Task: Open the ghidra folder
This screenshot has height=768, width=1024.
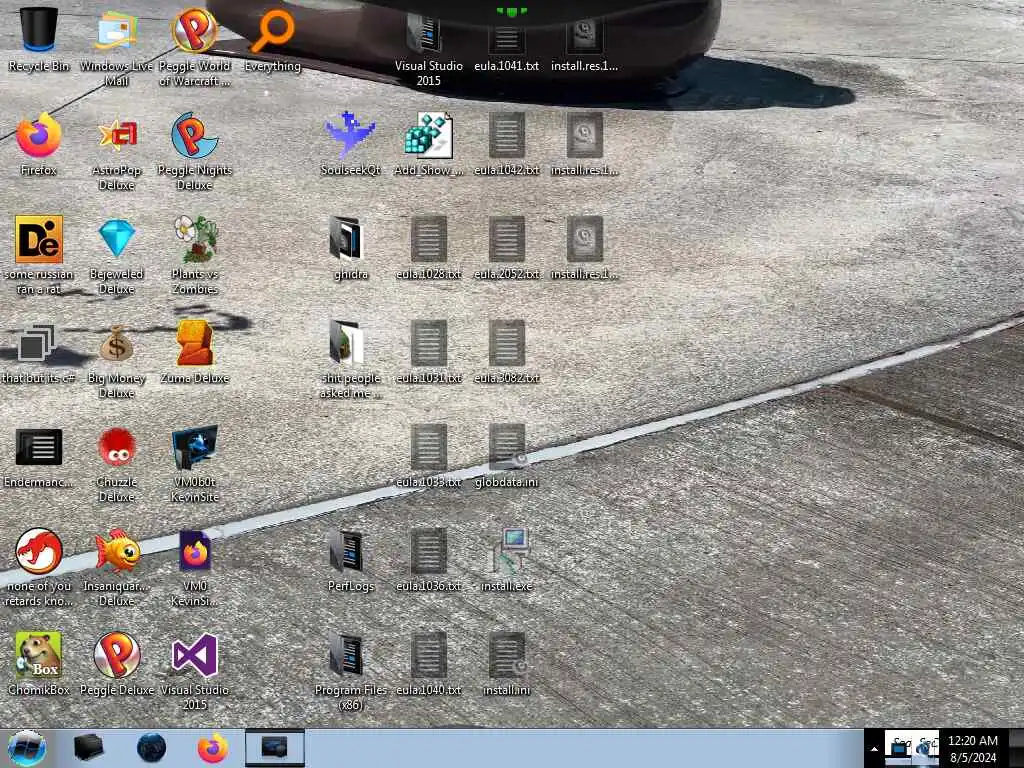Action: pyautogui.click(x=351, y=248)
